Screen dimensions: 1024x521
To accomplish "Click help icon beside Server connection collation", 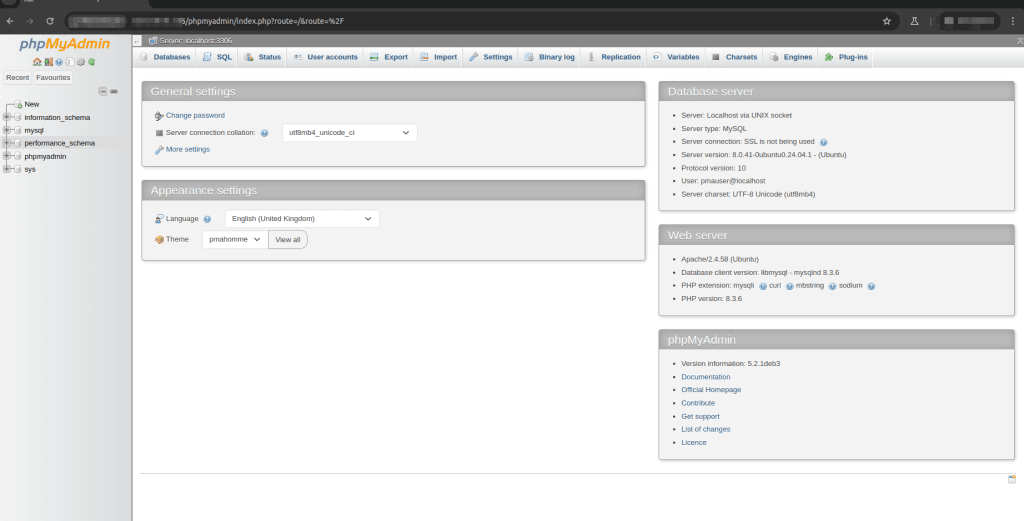I will (264, 133).
